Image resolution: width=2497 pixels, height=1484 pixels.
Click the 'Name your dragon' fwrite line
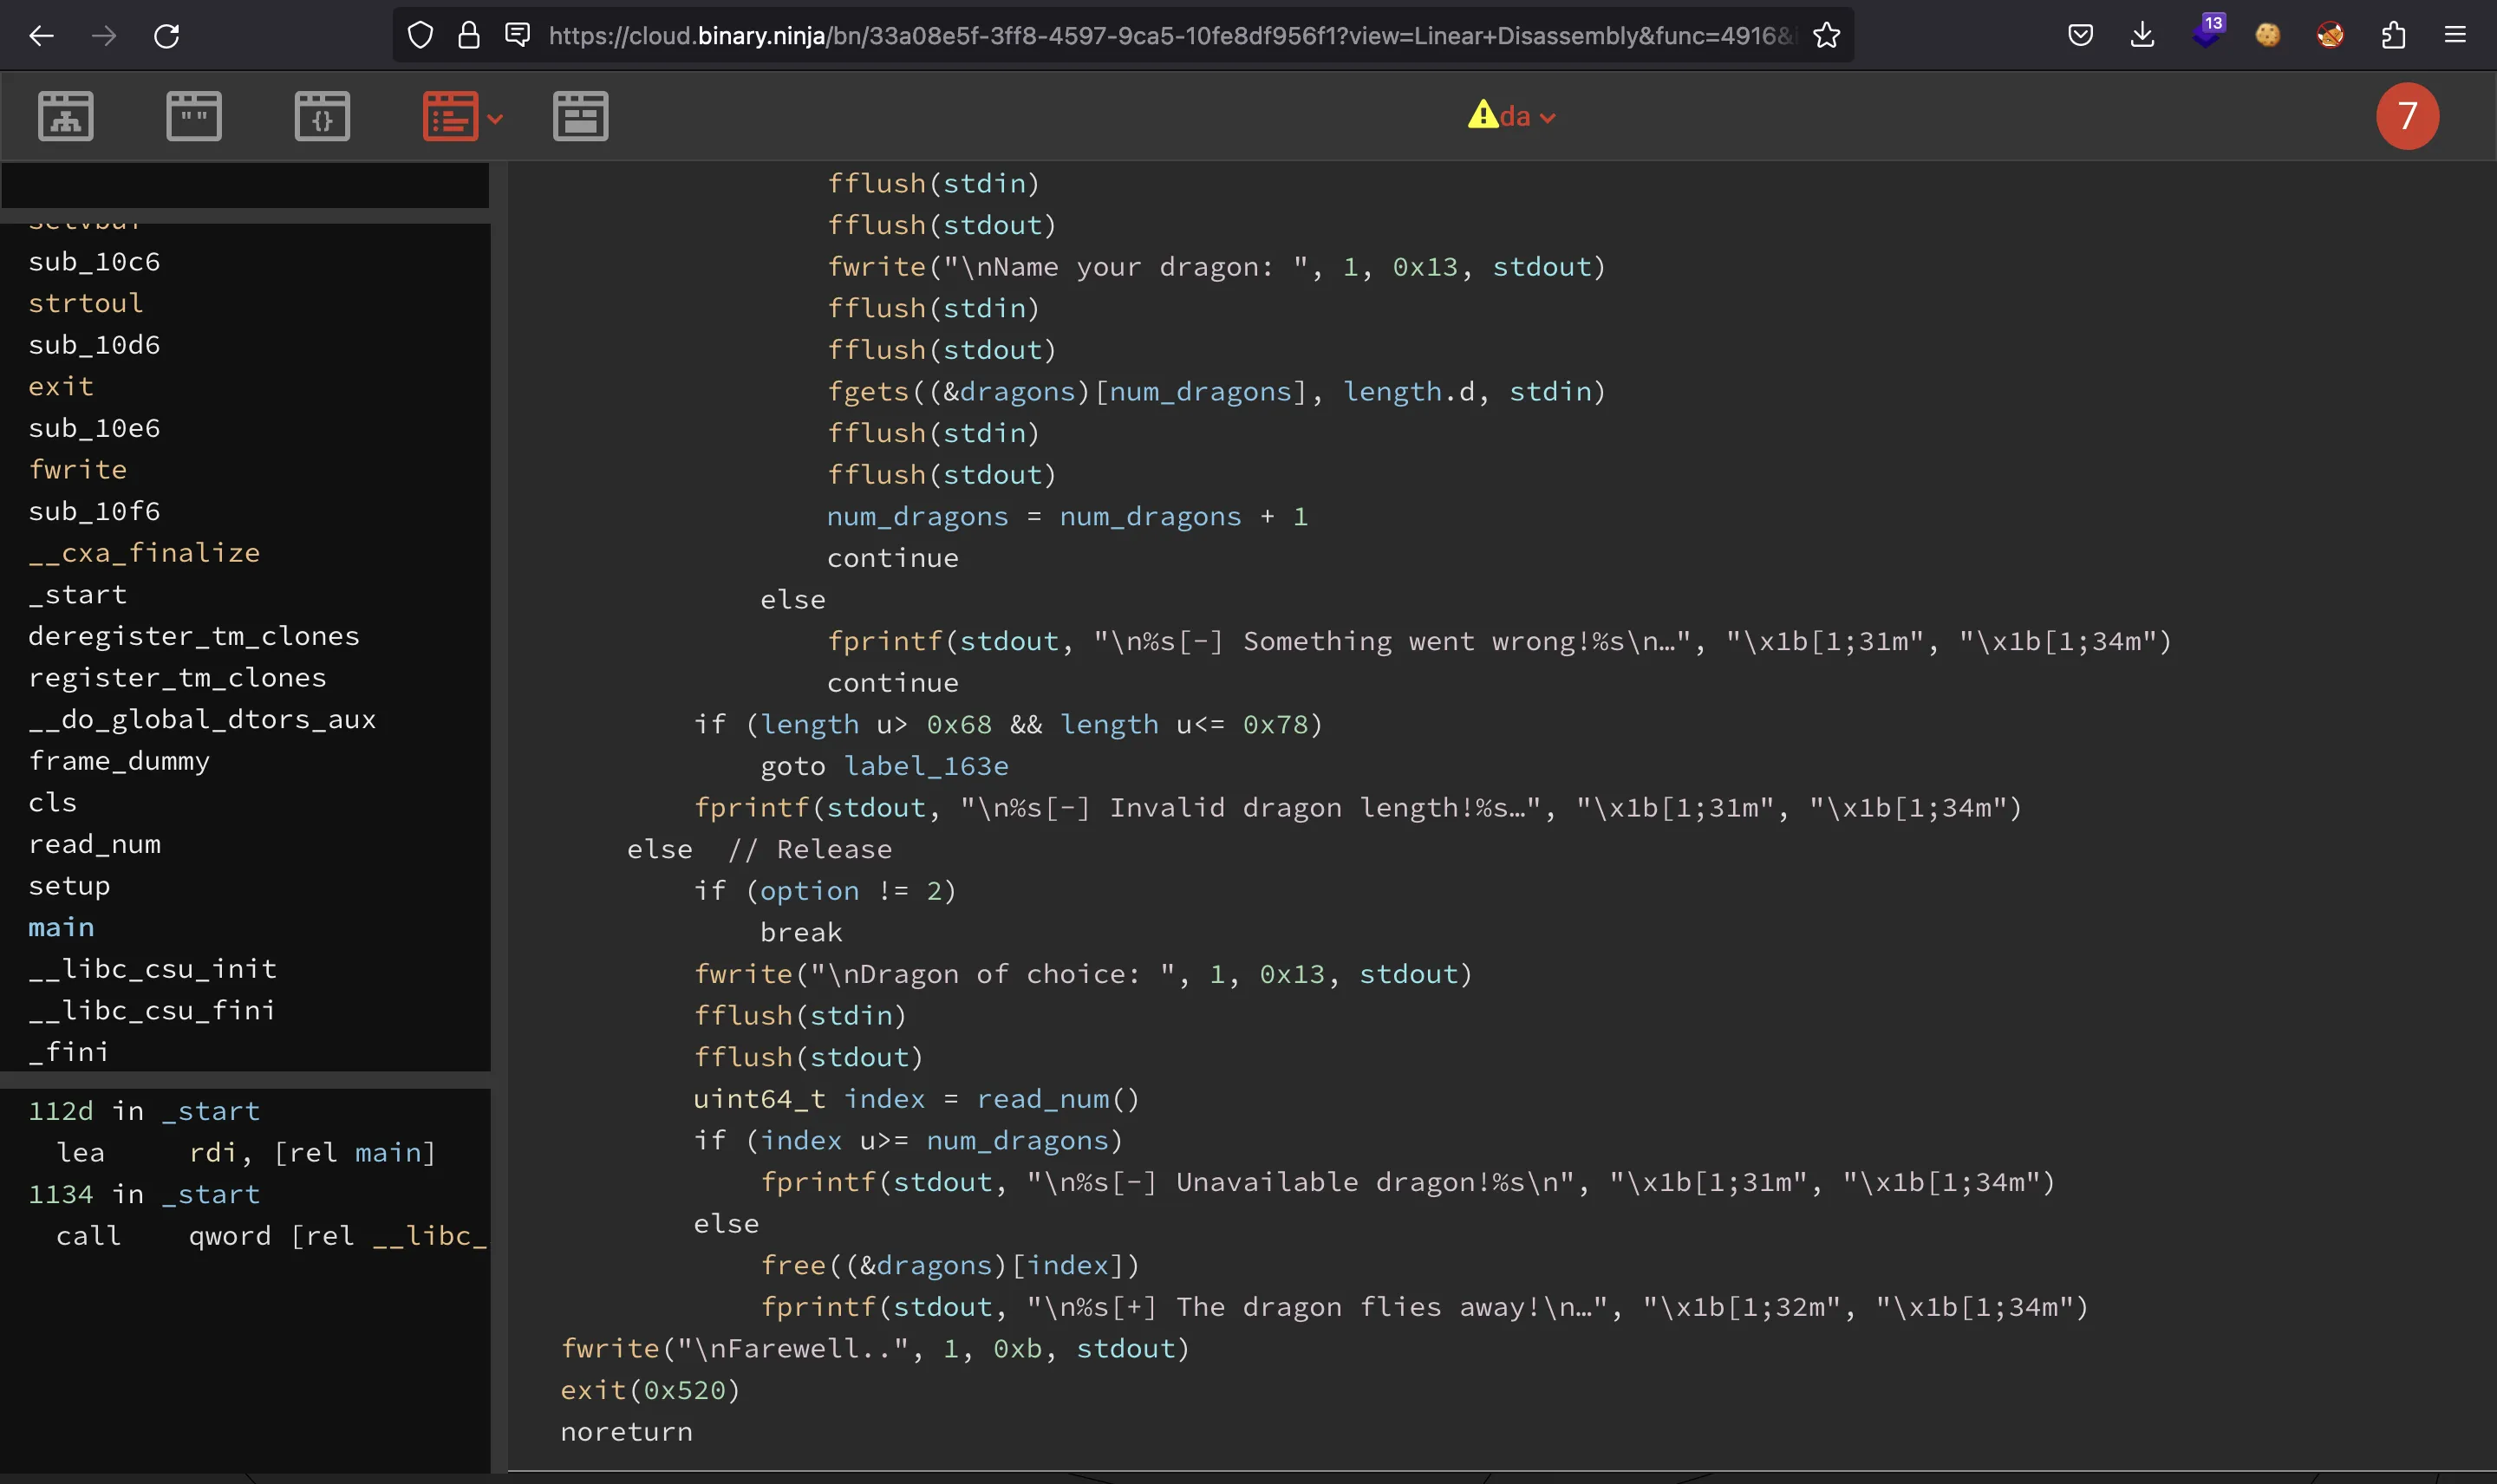pyautogui.click(x=1216, y=267)
